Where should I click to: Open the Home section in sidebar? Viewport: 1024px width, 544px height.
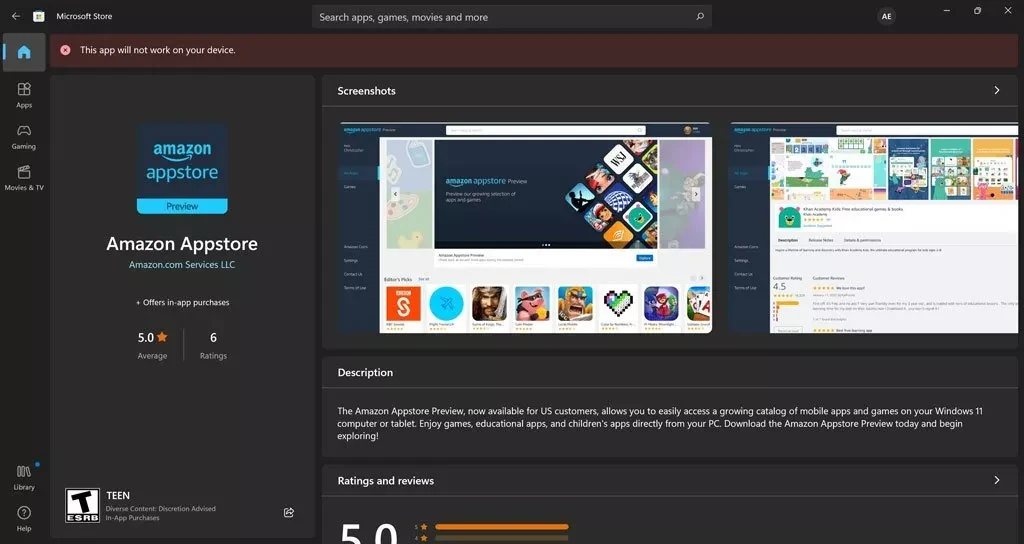coord(24,52)
